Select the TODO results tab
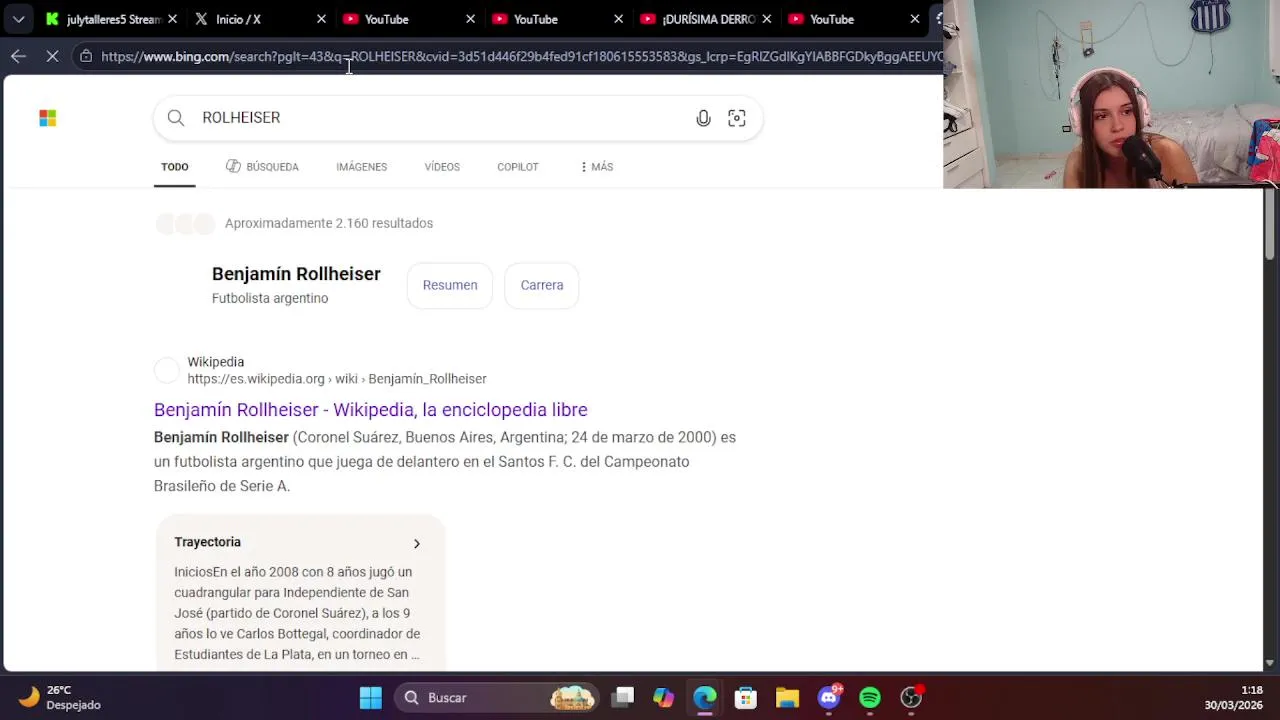 (x=175, y=167)
